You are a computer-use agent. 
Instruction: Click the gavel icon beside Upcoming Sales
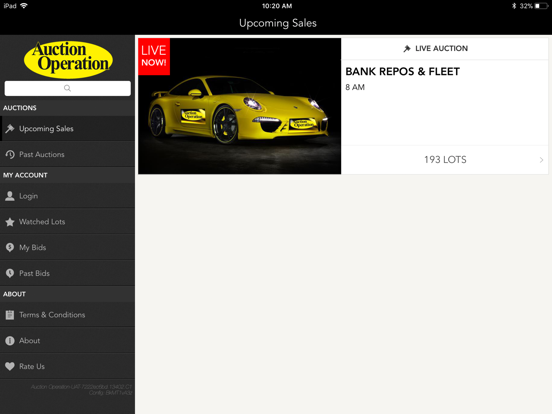(10, 128)
